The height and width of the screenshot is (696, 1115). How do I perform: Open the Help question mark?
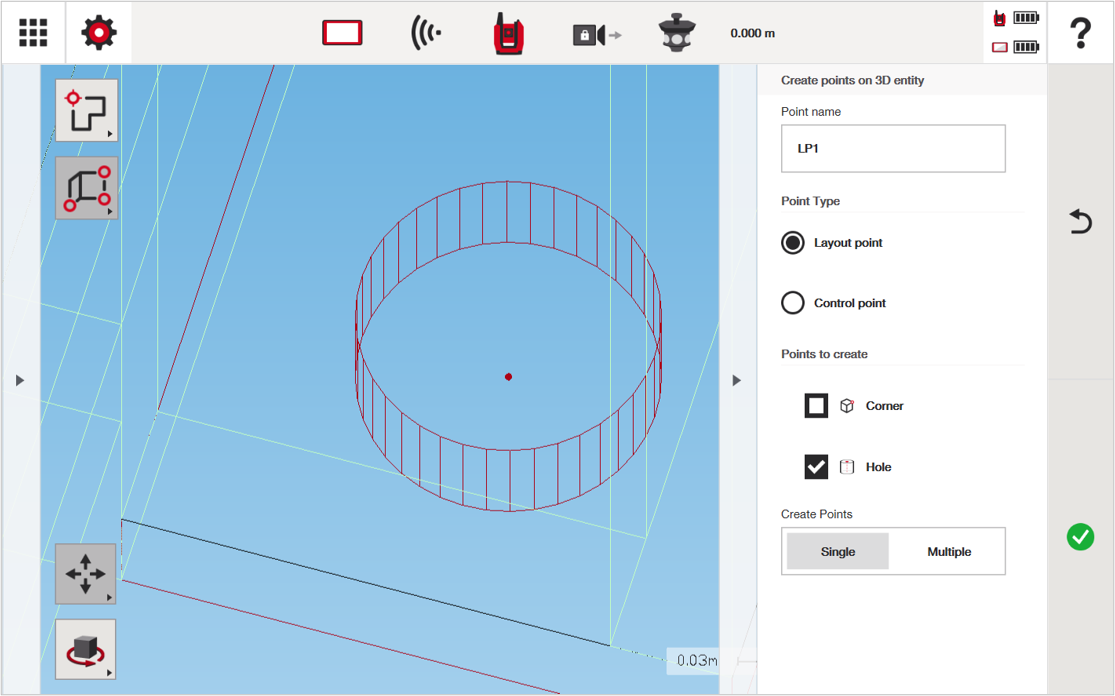1082,31
